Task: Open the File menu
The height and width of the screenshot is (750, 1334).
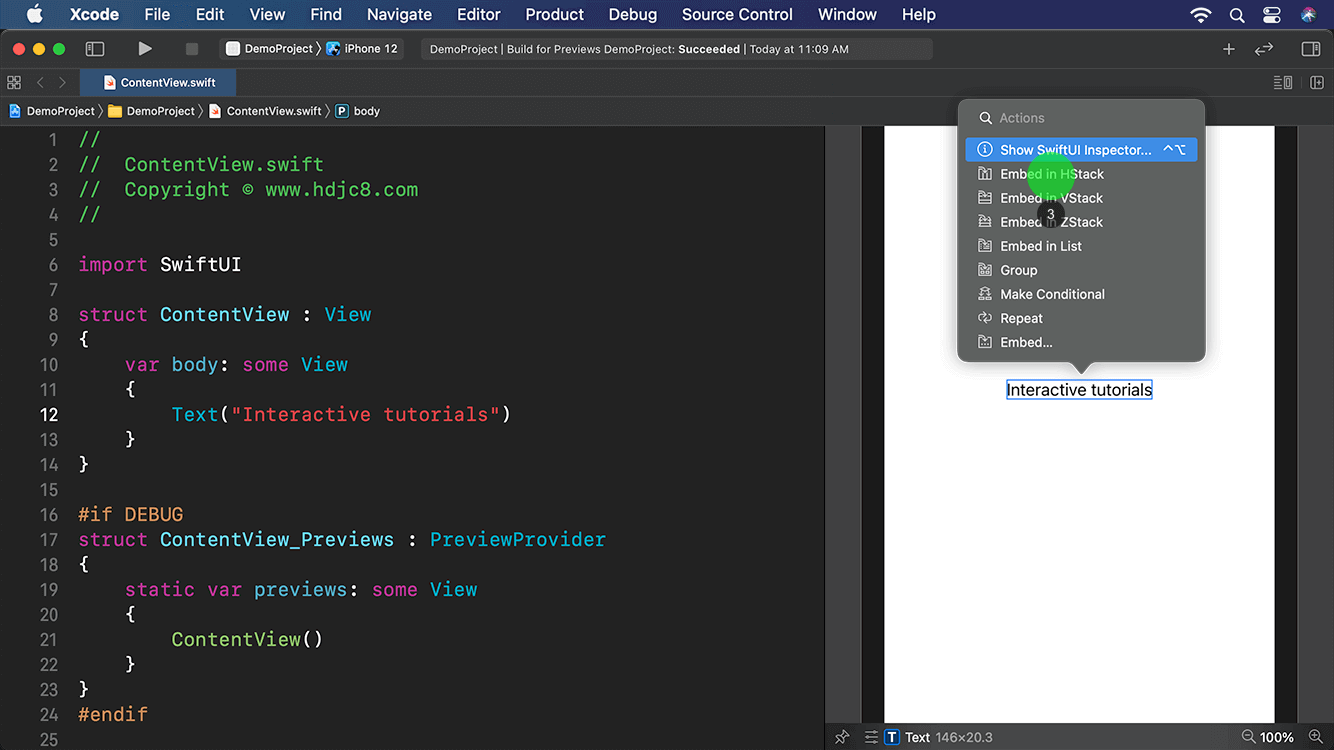Action: tap(157, 14)
